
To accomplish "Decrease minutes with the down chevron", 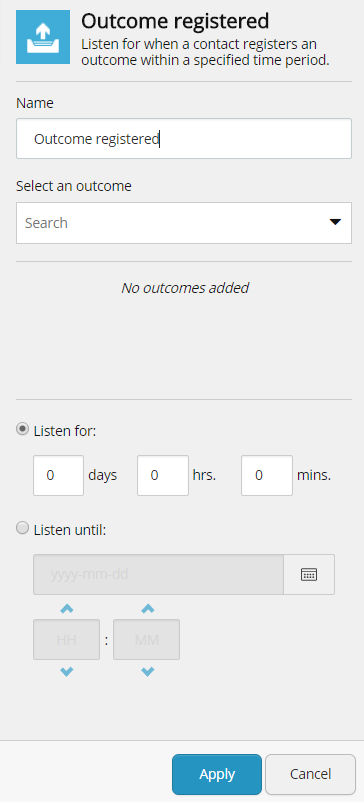I will click(x=147, y=672).
